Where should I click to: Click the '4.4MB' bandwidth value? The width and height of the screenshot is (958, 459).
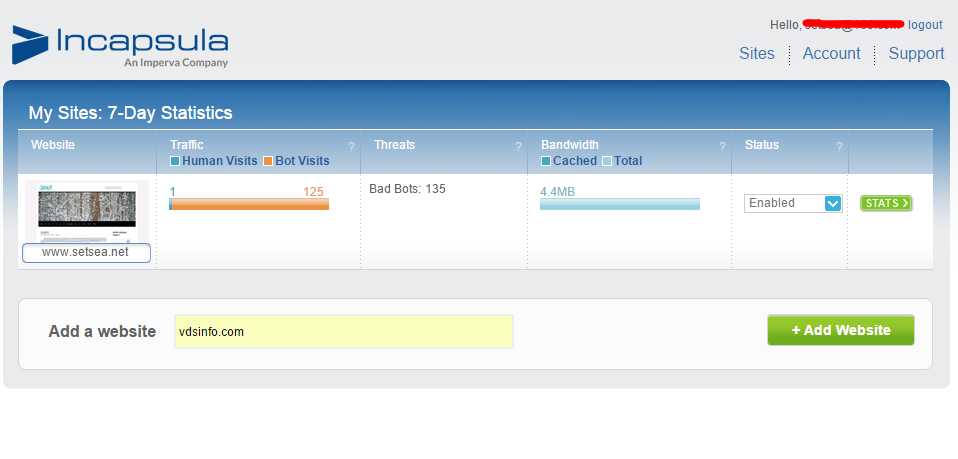point(557,192)
